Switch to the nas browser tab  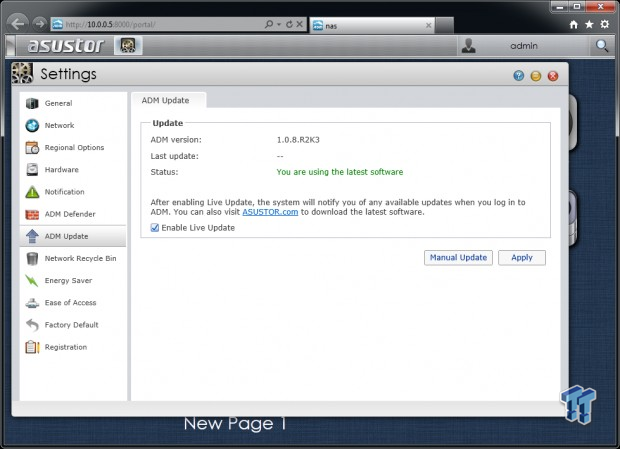[372, 26]
